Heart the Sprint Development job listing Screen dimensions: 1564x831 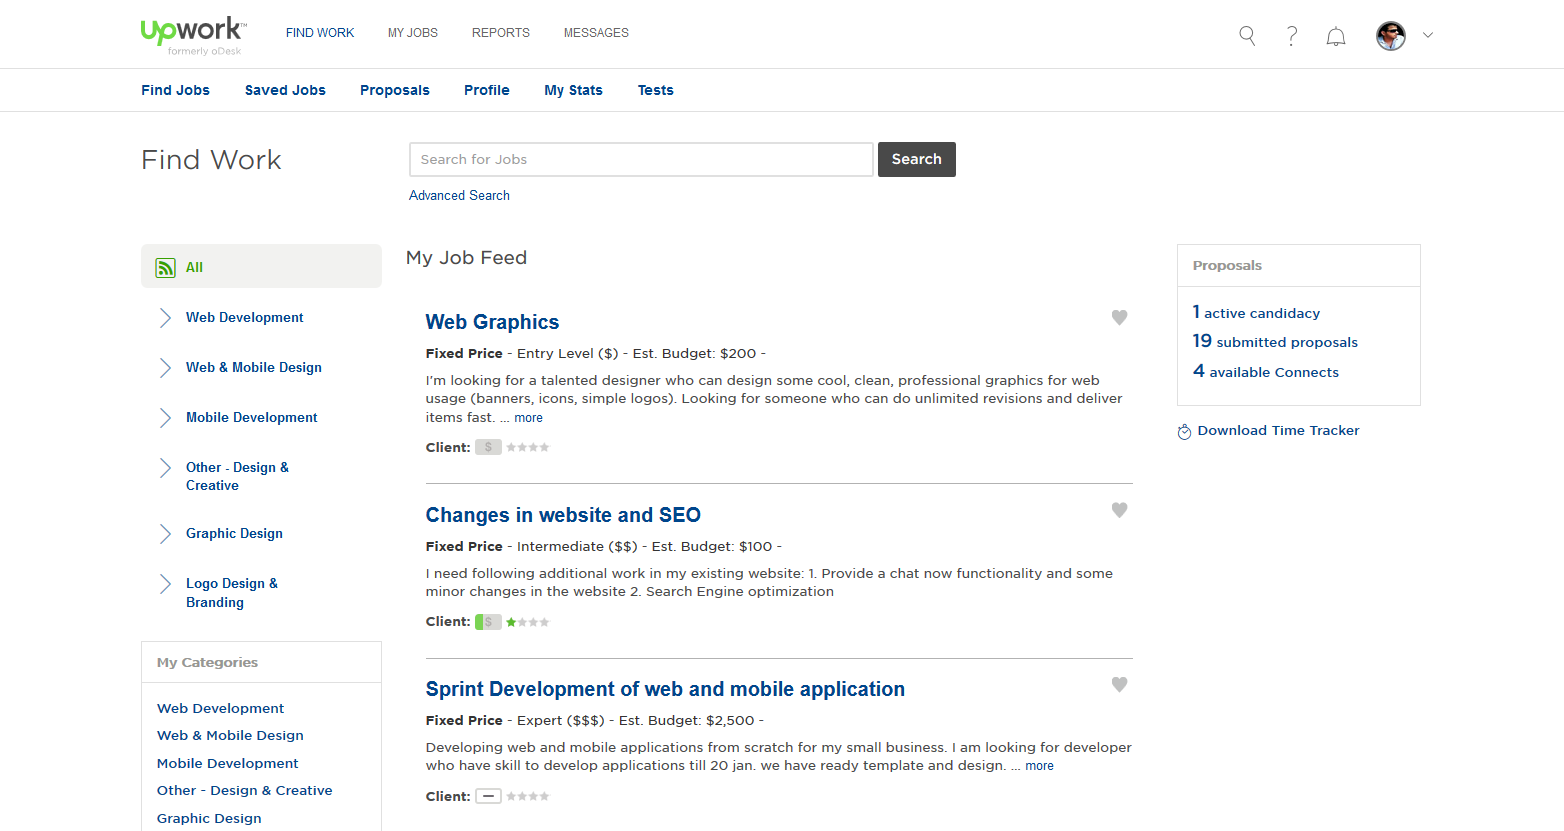(x=1119, y=684)
